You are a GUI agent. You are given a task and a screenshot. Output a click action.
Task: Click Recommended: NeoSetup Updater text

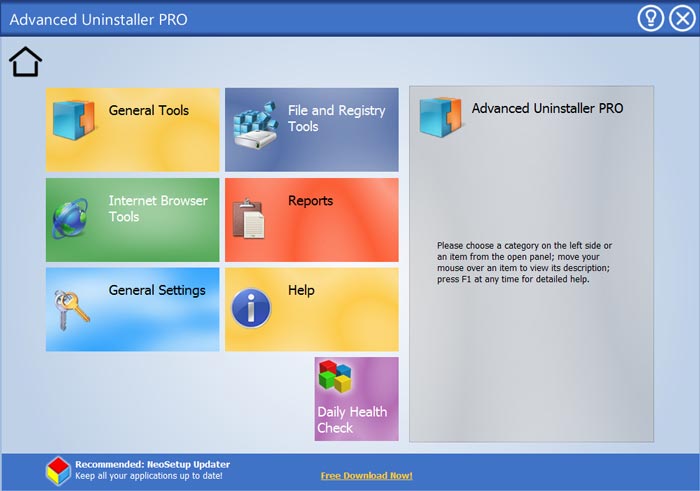[x=153, y=464]
